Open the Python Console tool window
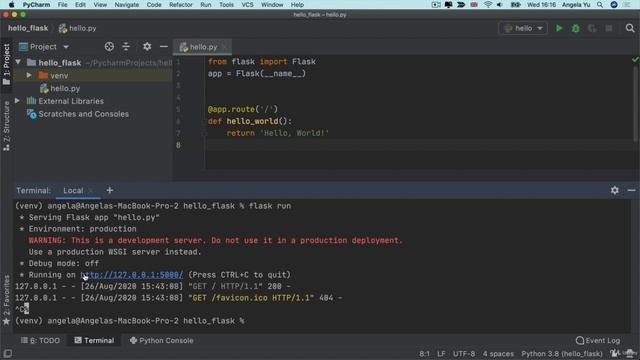This screenshot has height=360, width=640. point(162,340)
